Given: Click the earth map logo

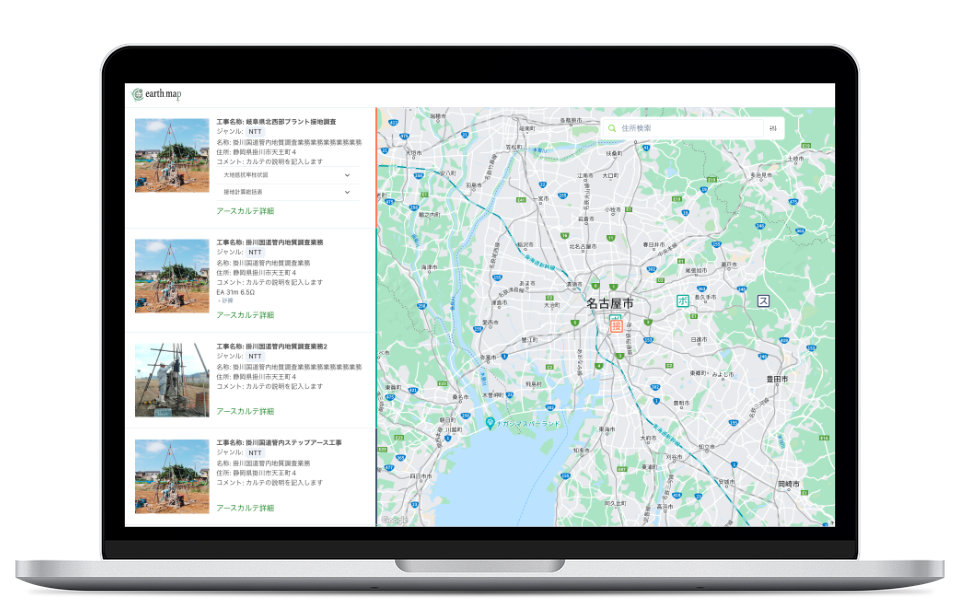Looking at the screenshot, I should [x=155, y=94].
